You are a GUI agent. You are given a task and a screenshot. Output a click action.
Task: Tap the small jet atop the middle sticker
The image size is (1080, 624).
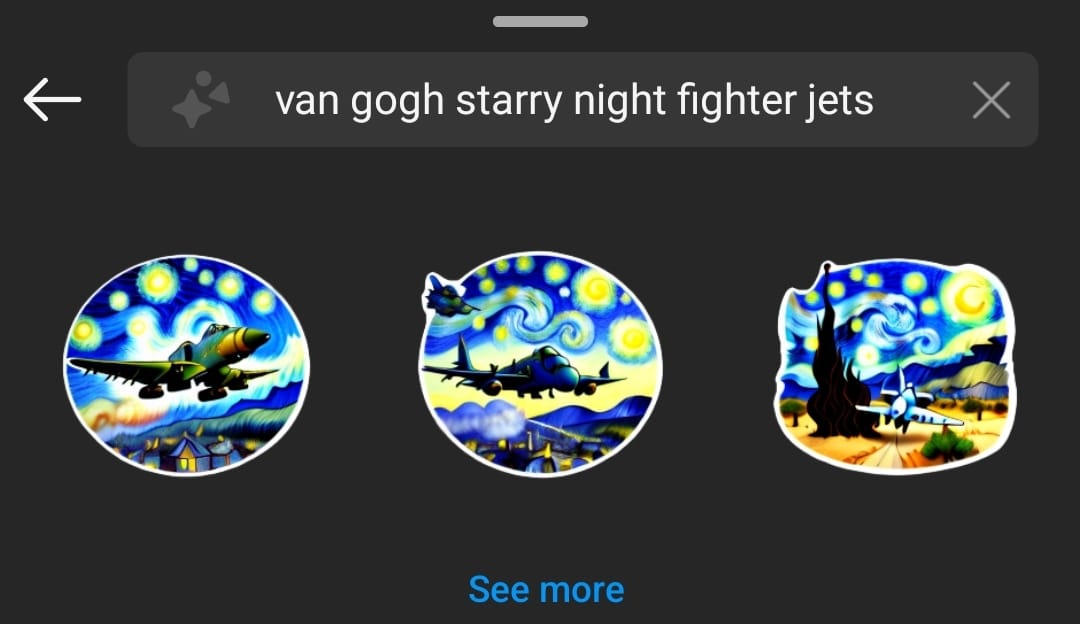point(447,295)
